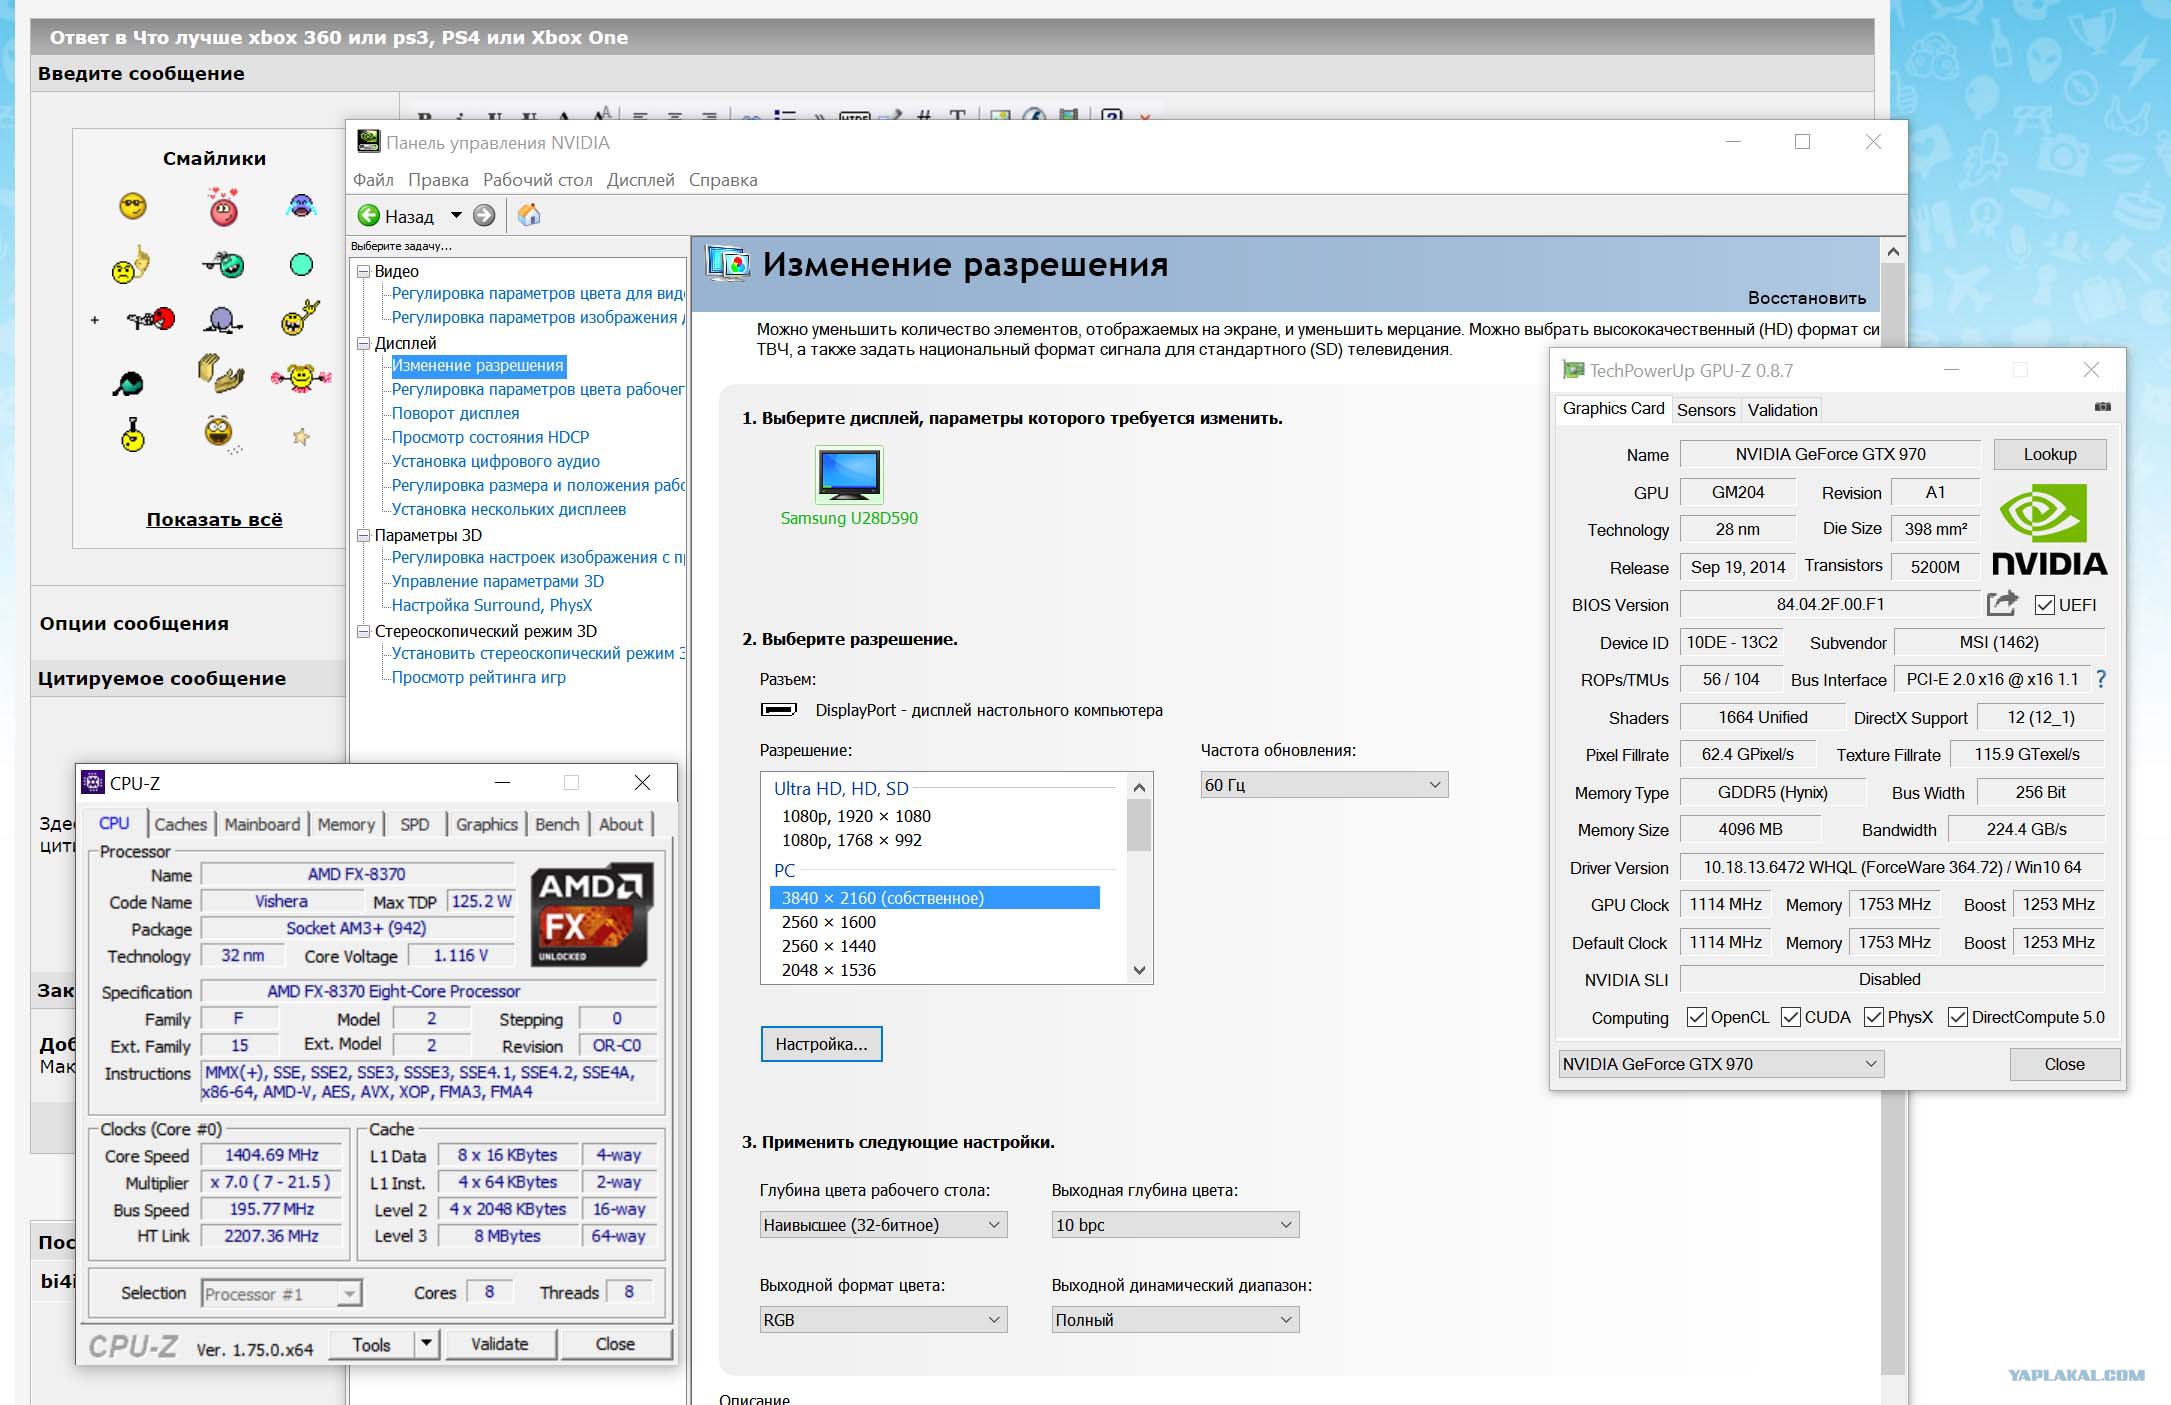Viewport: 2171px width, 1405px height.
Task: Switch to the Sensors tab in GPU-Z
Action: point(1706,410)
